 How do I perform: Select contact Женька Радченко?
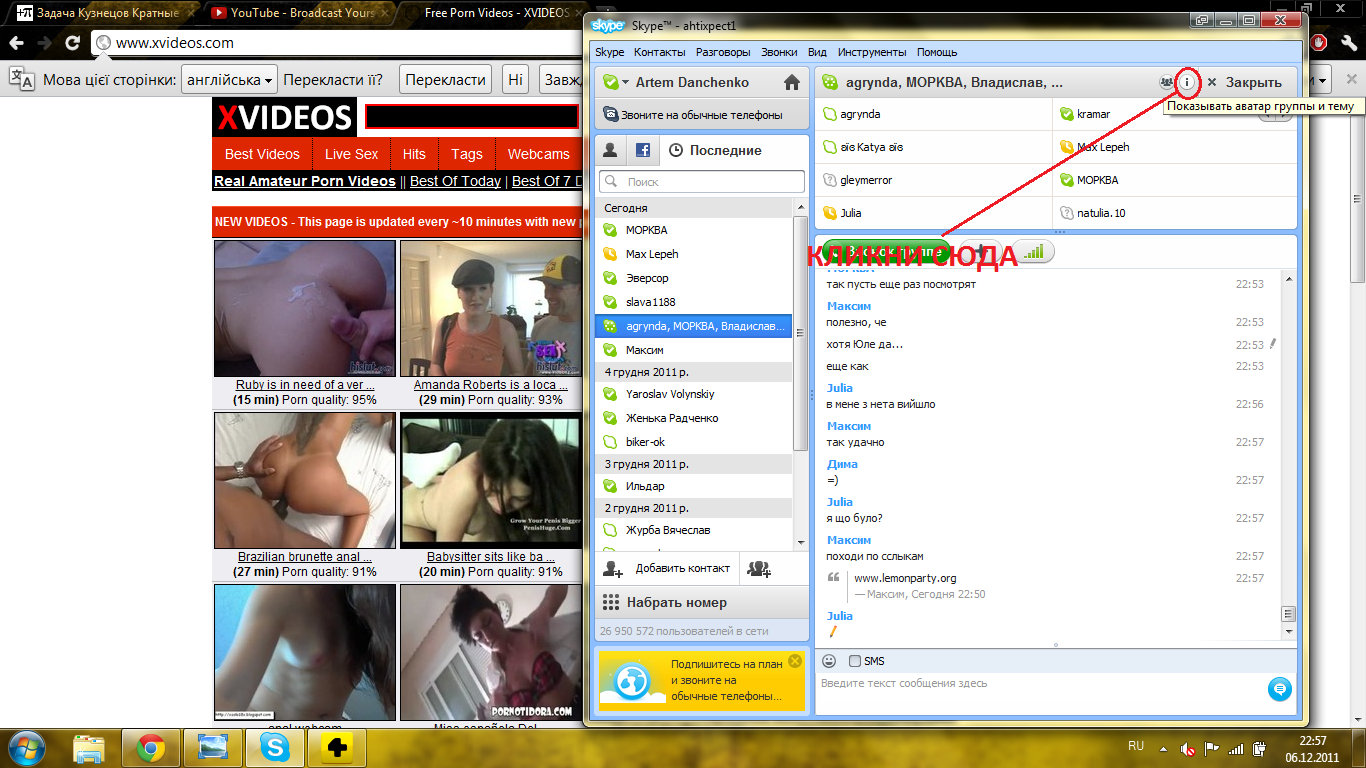(694, 418)
